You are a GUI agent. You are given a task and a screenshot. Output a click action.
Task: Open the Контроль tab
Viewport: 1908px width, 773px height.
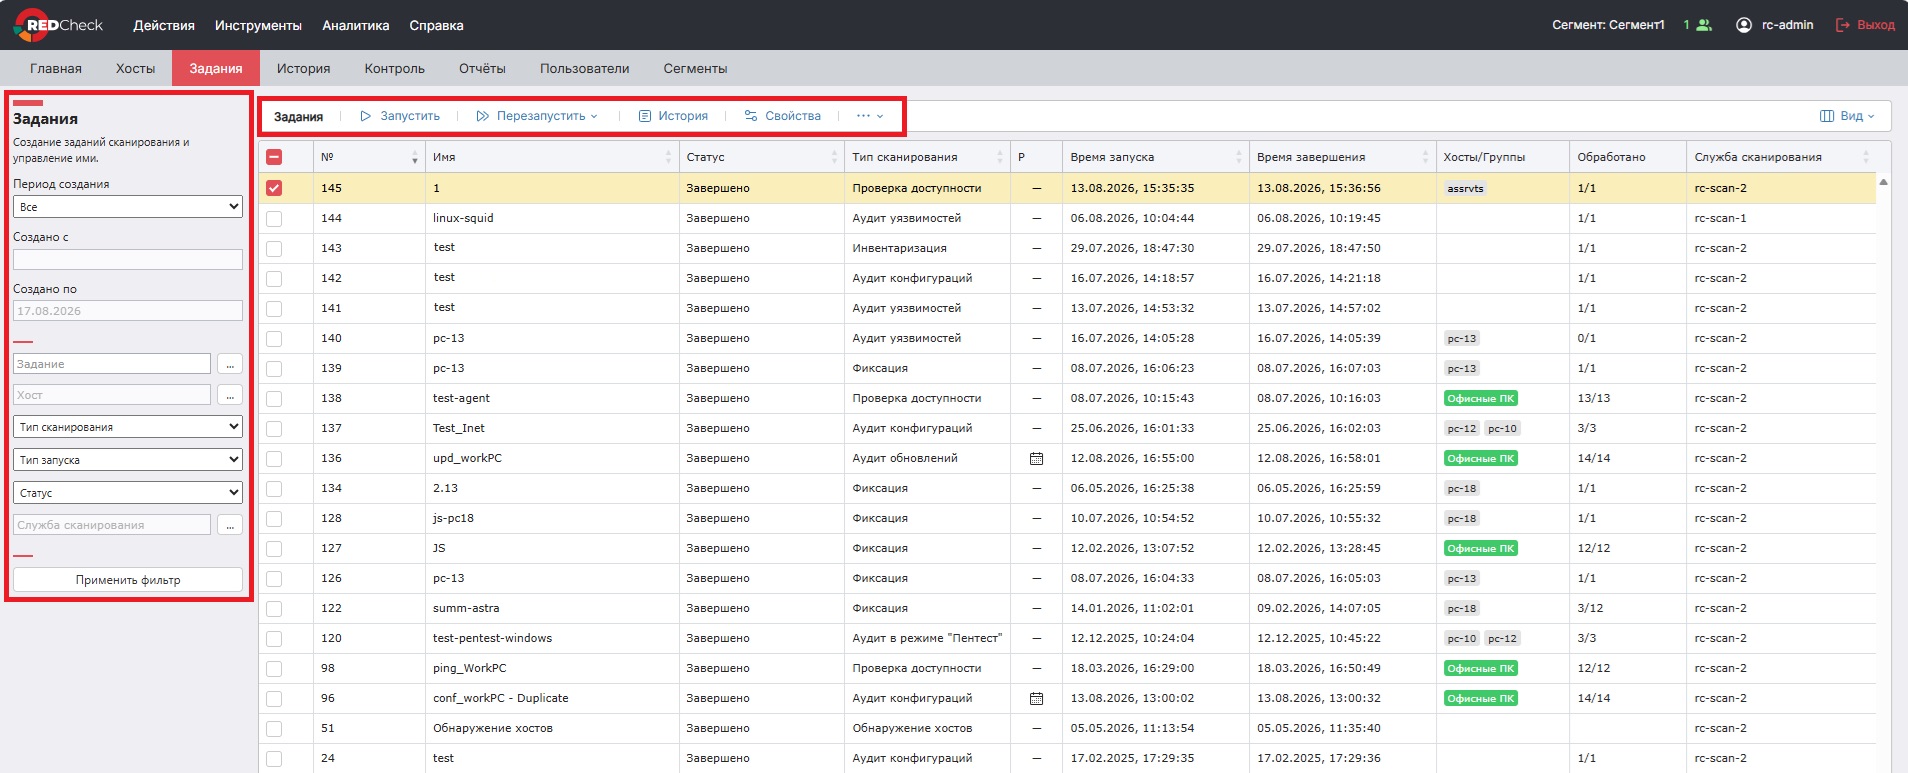pyautogui.click(x=394, y=68)
